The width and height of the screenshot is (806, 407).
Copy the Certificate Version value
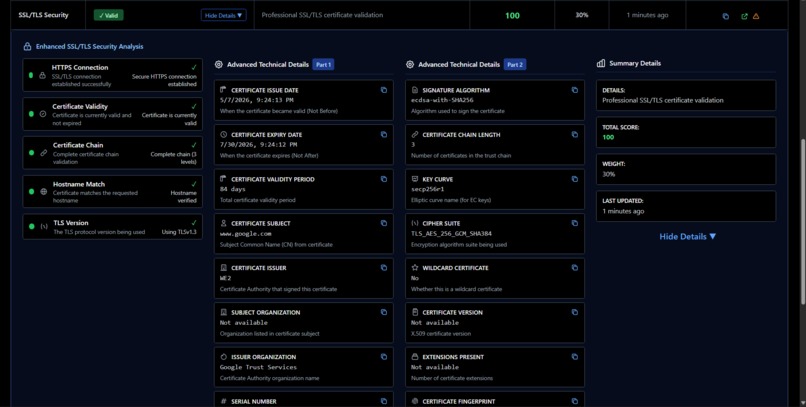(575, 312)
